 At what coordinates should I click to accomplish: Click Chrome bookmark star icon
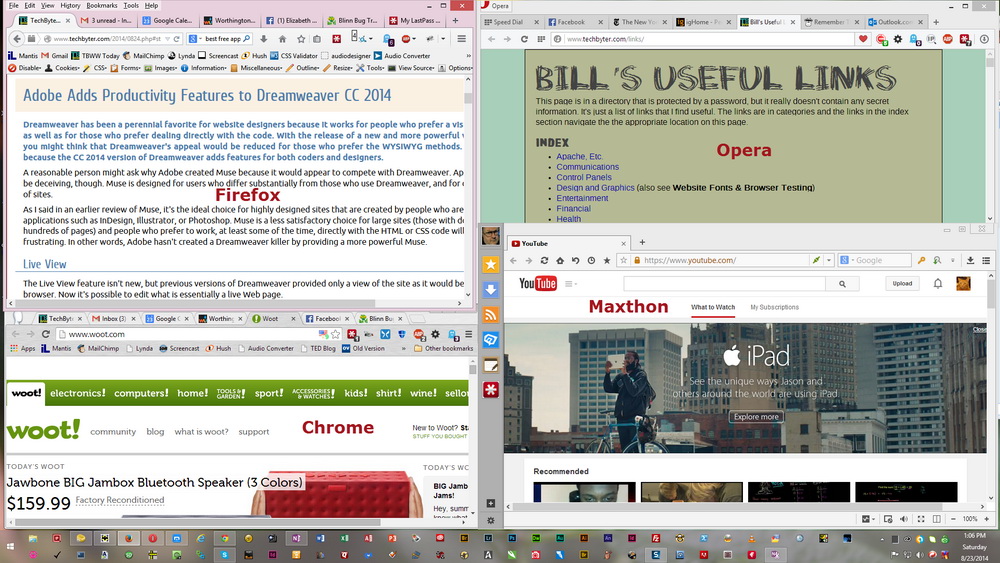point(335,334)
